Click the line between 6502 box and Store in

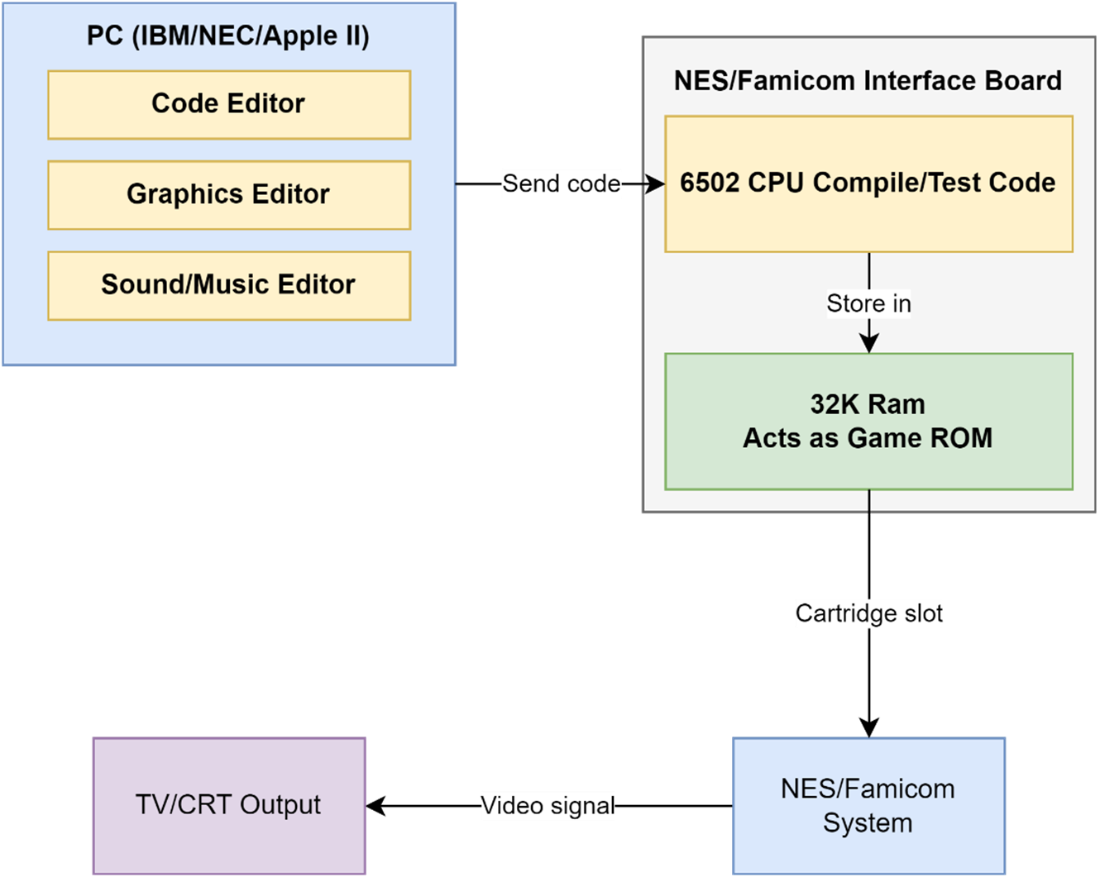click(869, 270)
